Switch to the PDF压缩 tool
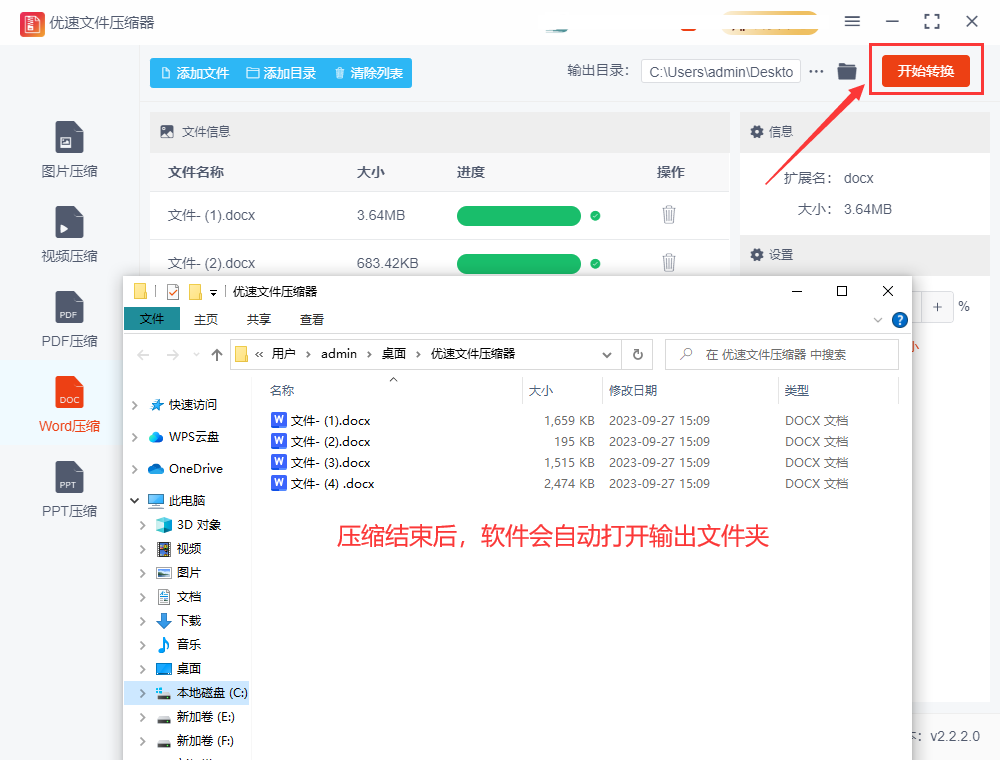 [x=69, y=308]
